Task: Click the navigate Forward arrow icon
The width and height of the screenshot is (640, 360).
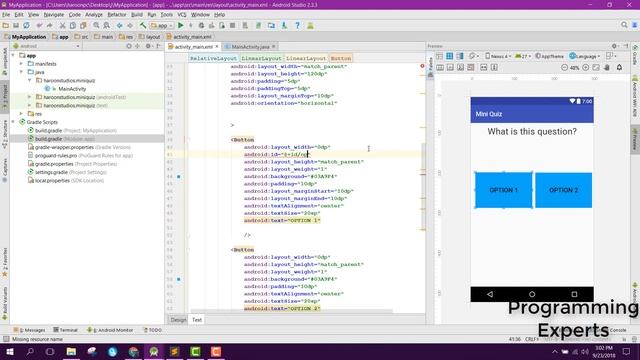Action: (x=130, y=25)
